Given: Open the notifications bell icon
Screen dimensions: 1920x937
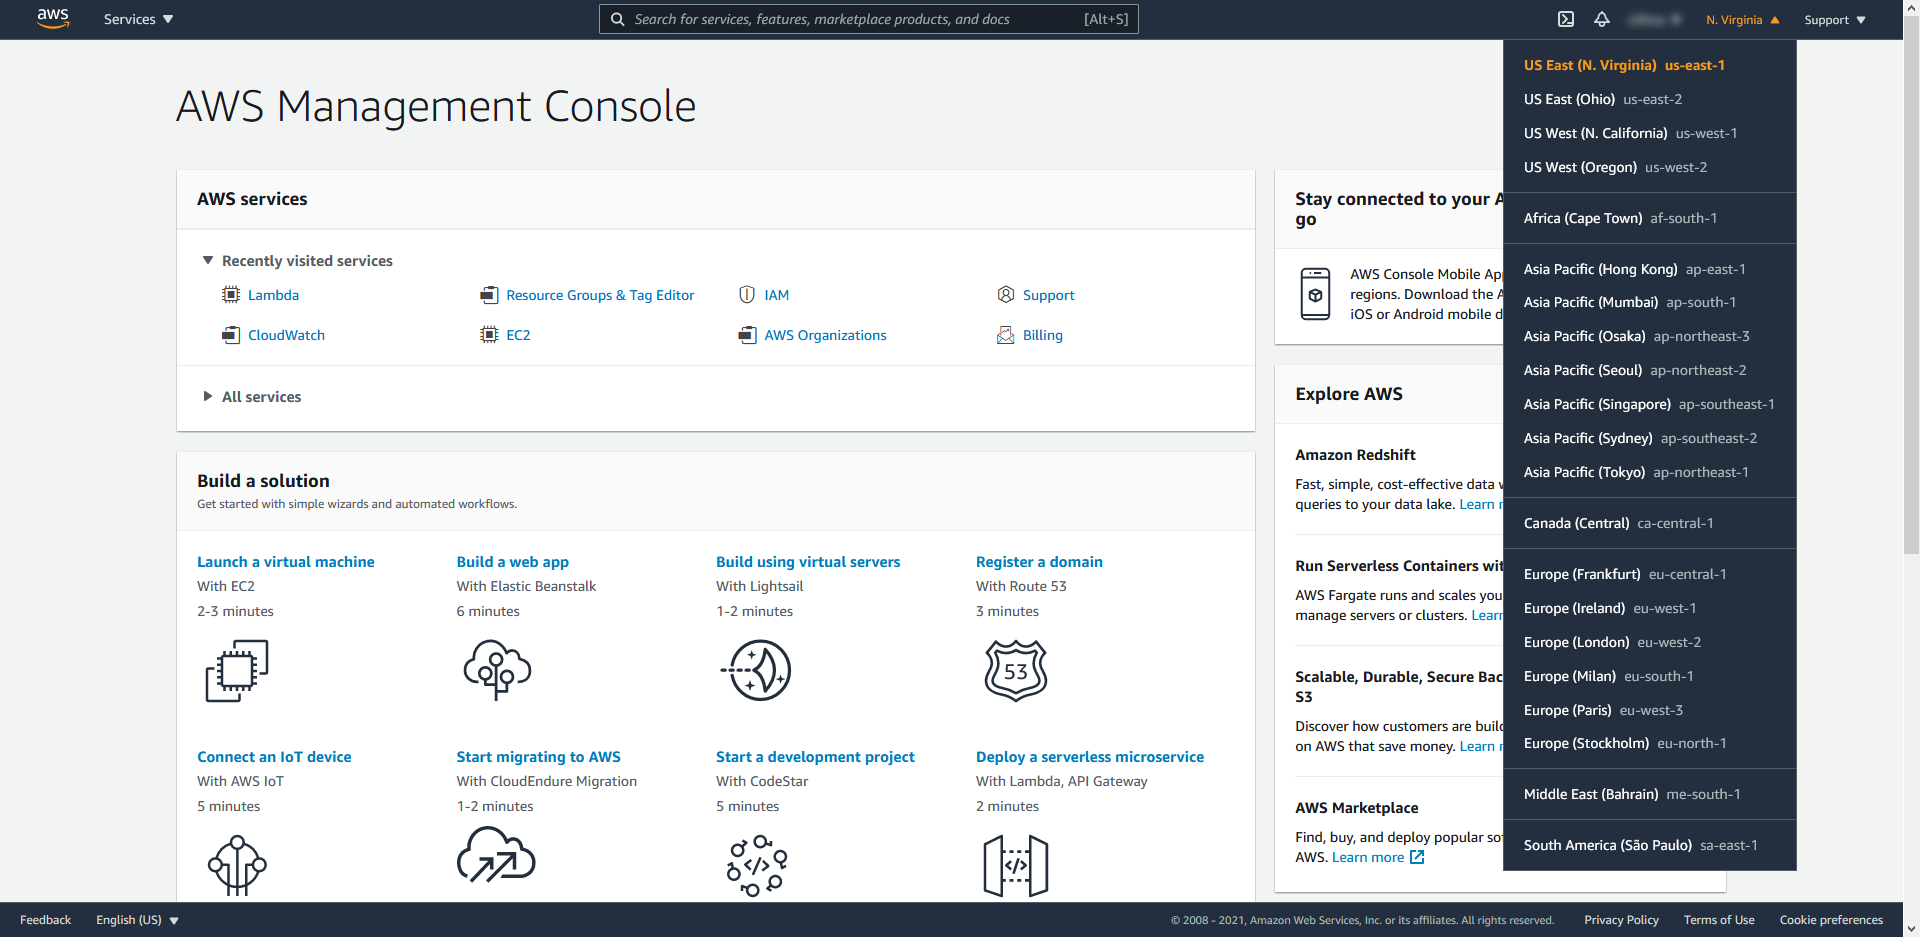Looking at the screenshot, I should click(x=1602, y=19).
